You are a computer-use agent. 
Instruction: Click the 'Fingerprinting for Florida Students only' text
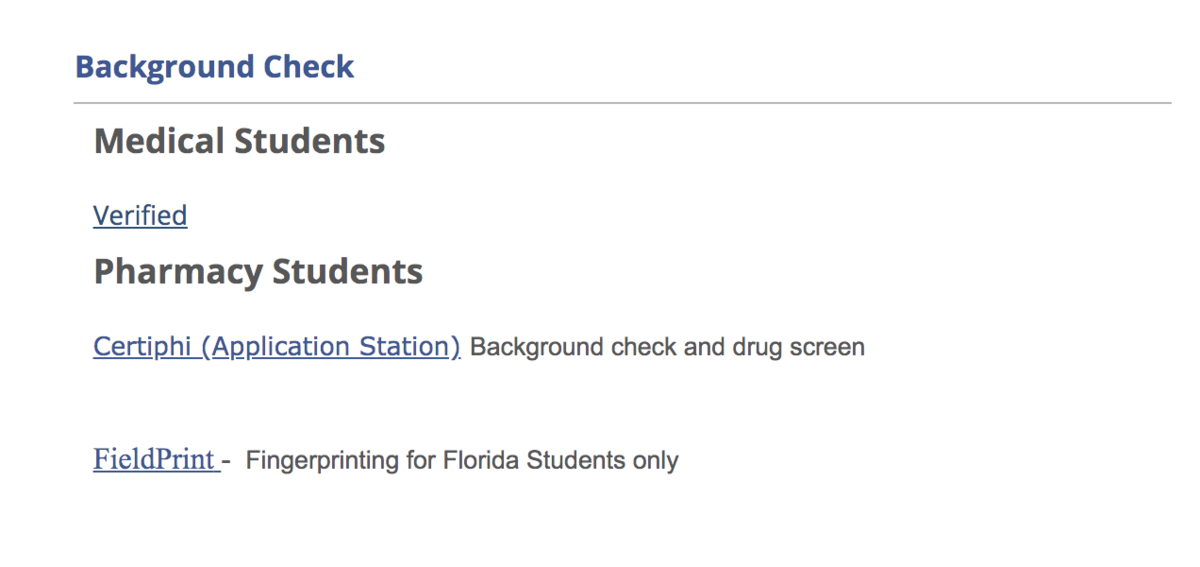click(x=462, y=461)
